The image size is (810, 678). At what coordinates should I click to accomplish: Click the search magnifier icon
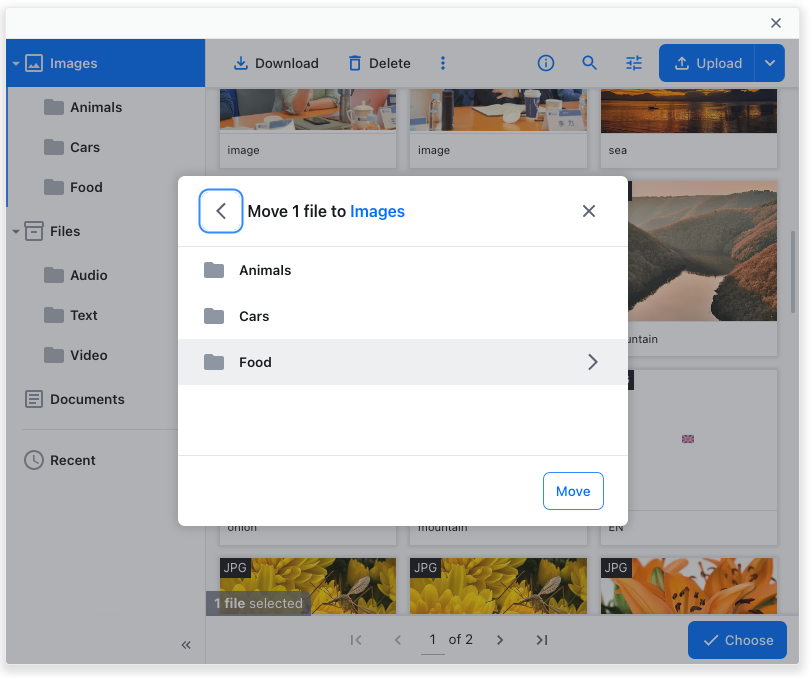click(x=590, y=63)
